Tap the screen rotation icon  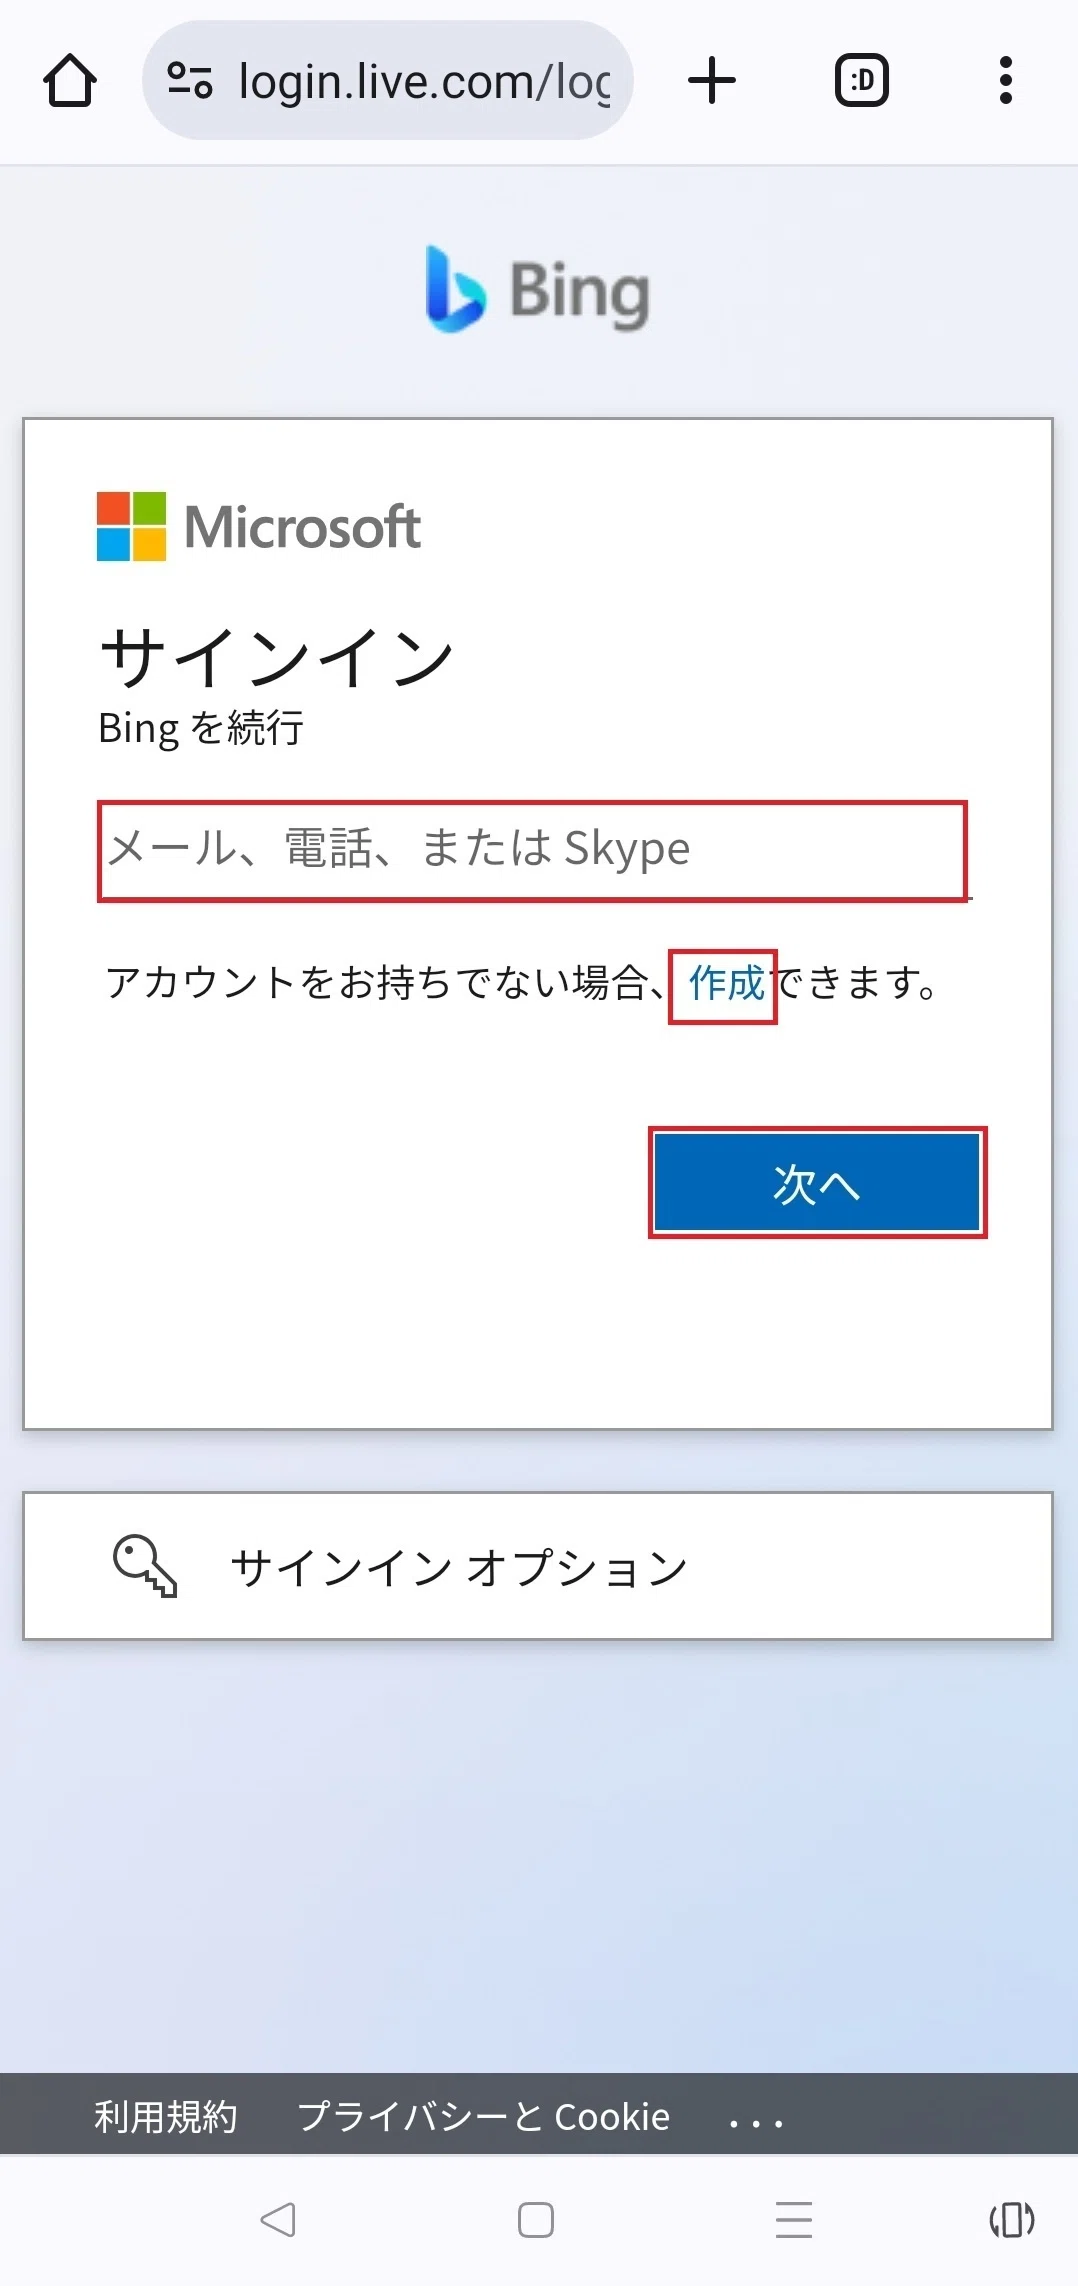pyautogui.click(x=1012, y=2220)
